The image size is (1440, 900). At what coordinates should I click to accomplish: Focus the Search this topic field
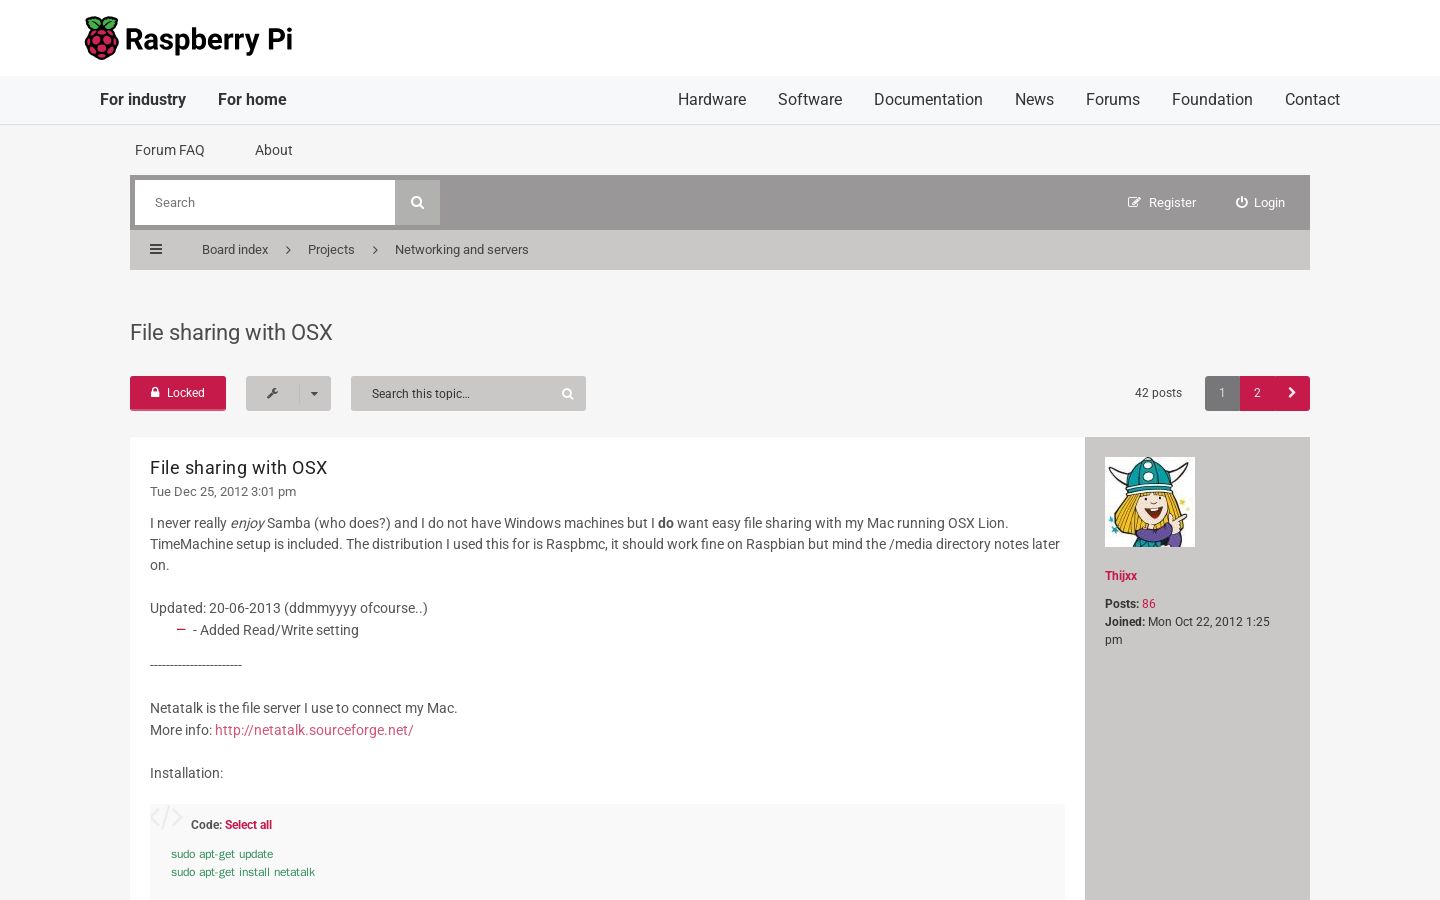tap(451, 394)
